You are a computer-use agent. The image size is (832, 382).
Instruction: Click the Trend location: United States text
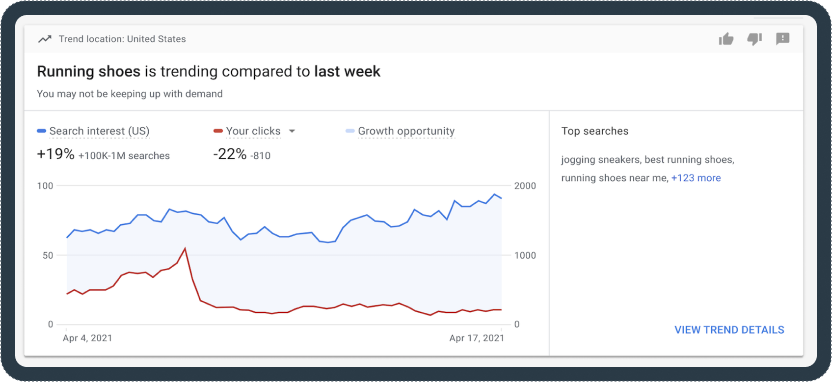pos(122,39)
